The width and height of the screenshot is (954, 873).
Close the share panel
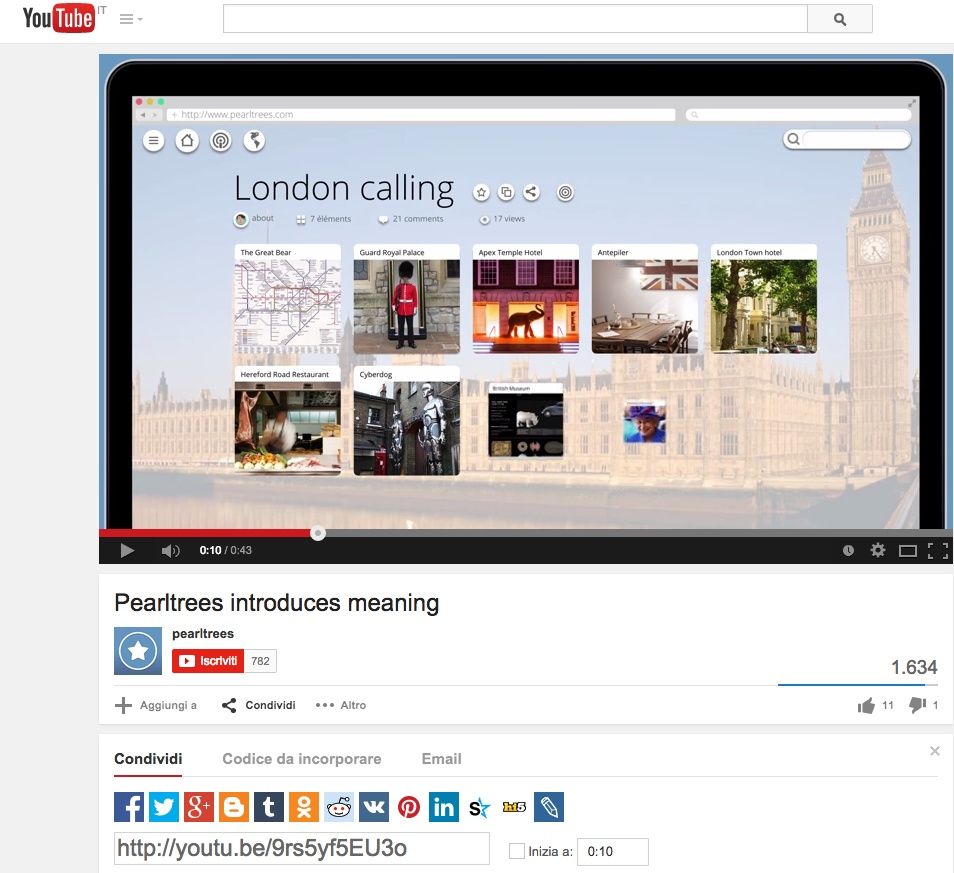[935, 751]
